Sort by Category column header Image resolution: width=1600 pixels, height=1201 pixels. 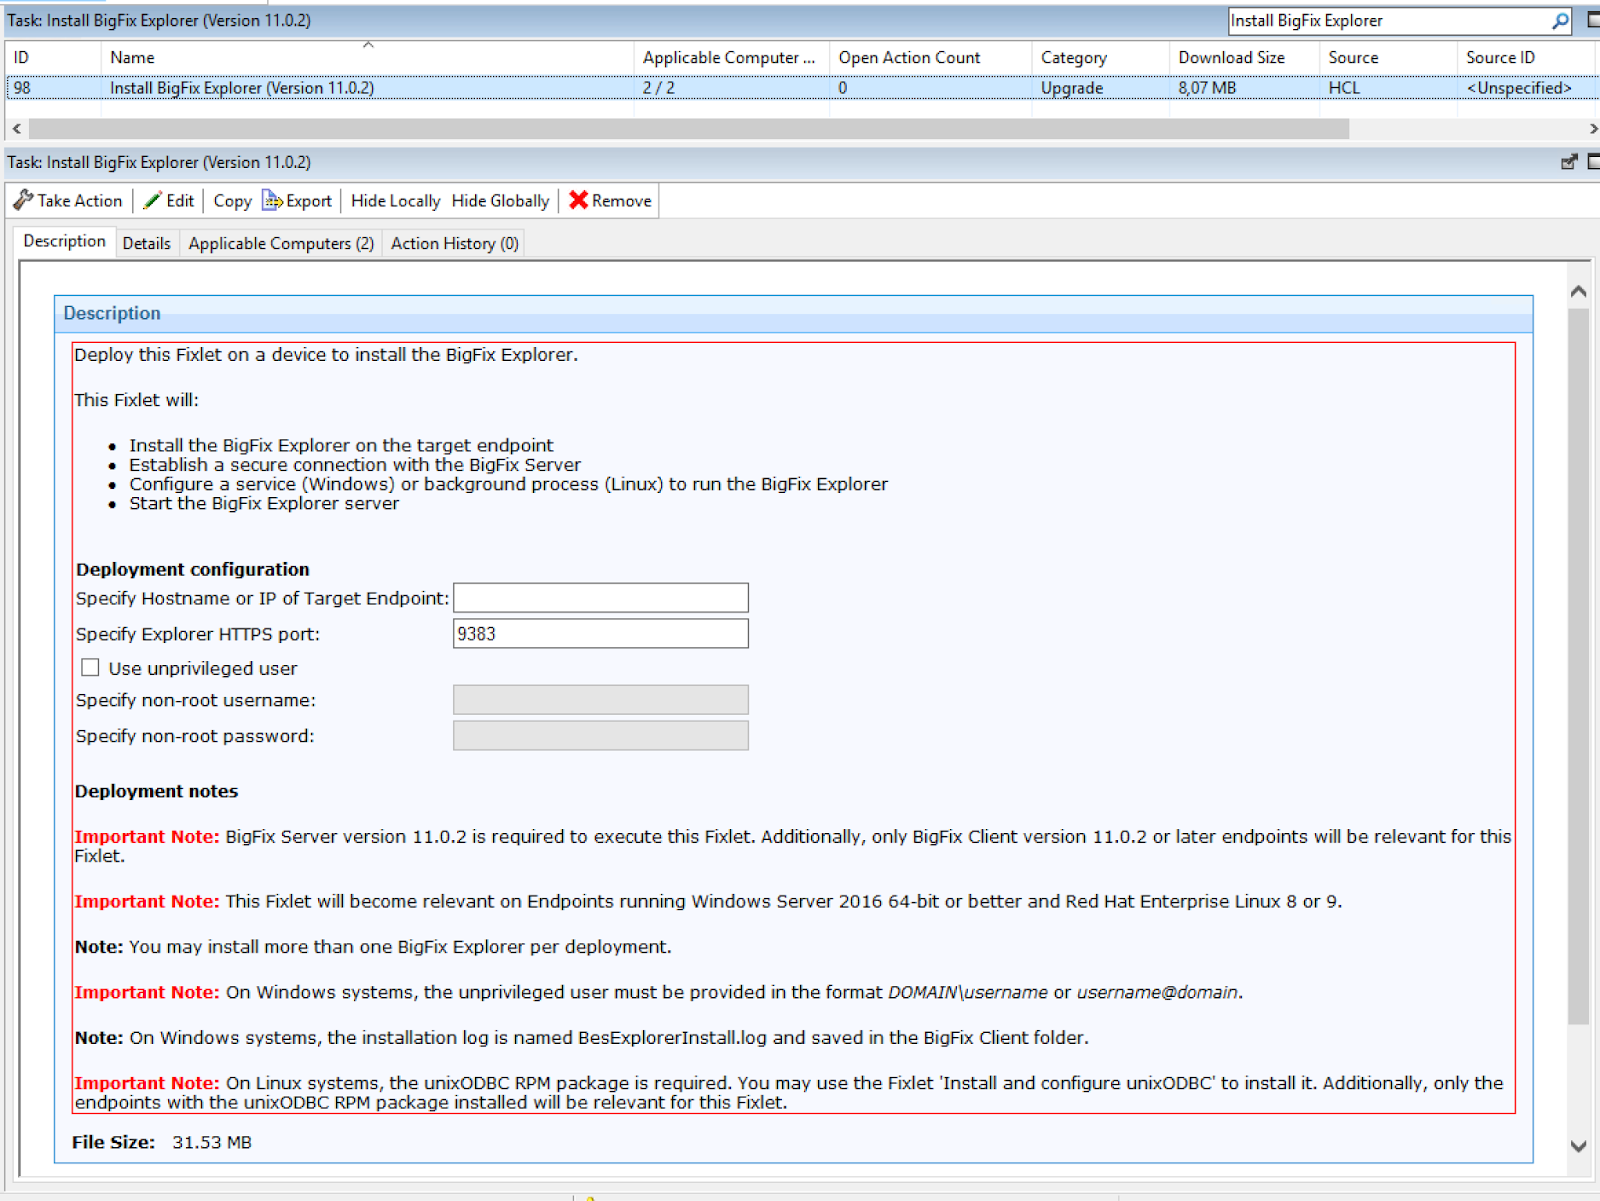pos(1100,58)
